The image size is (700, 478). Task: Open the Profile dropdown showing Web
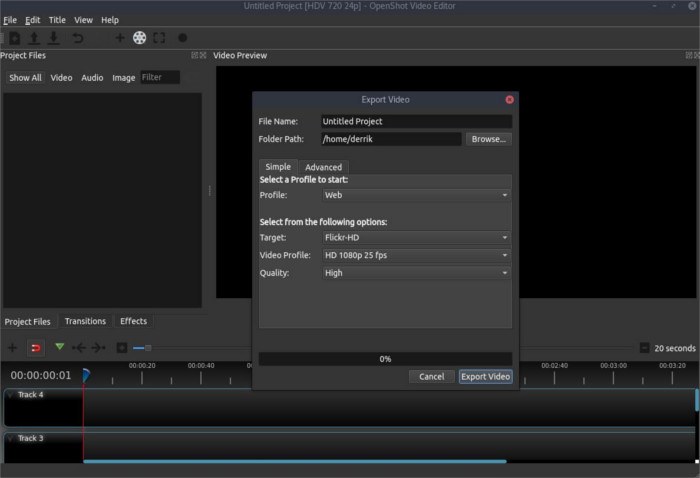(417, 195)
